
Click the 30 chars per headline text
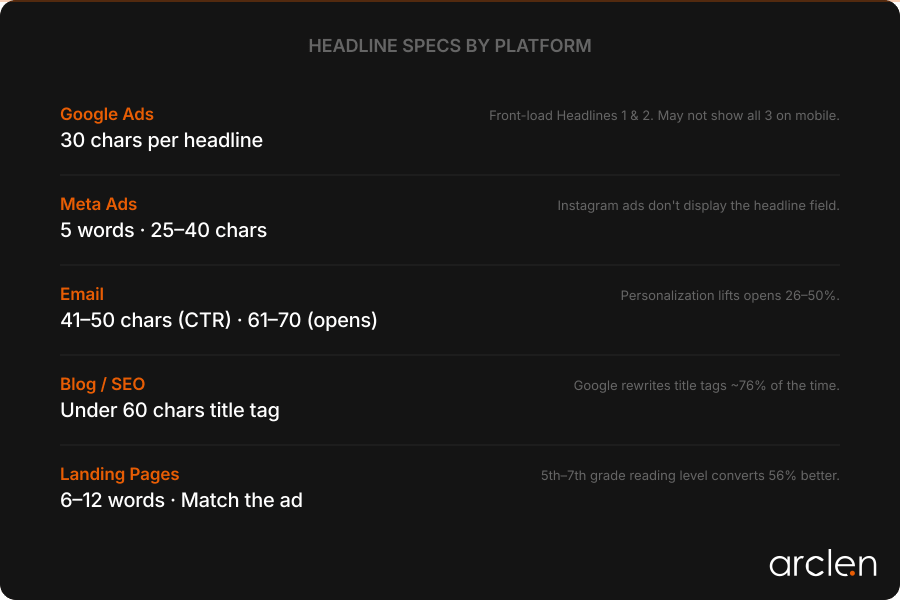tap(161, 140)
